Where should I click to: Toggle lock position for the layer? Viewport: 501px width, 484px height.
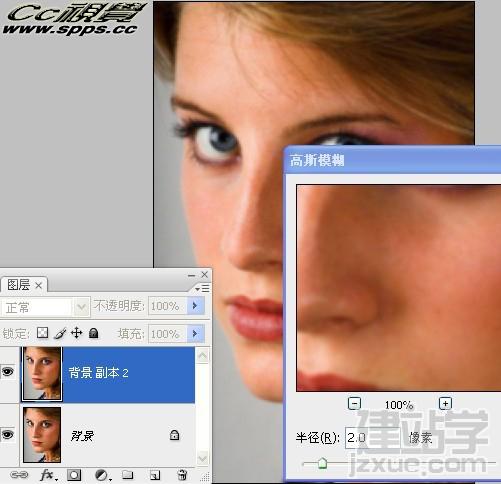tap(77, 333)
